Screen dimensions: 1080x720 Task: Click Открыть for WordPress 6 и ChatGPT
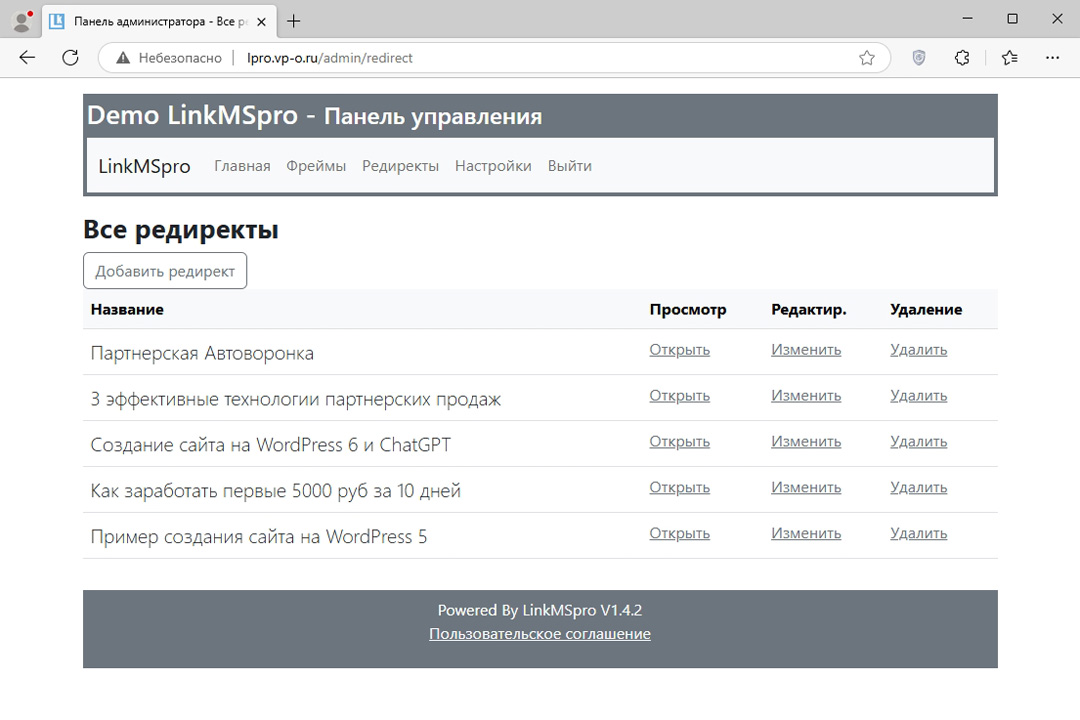point(679,442)
